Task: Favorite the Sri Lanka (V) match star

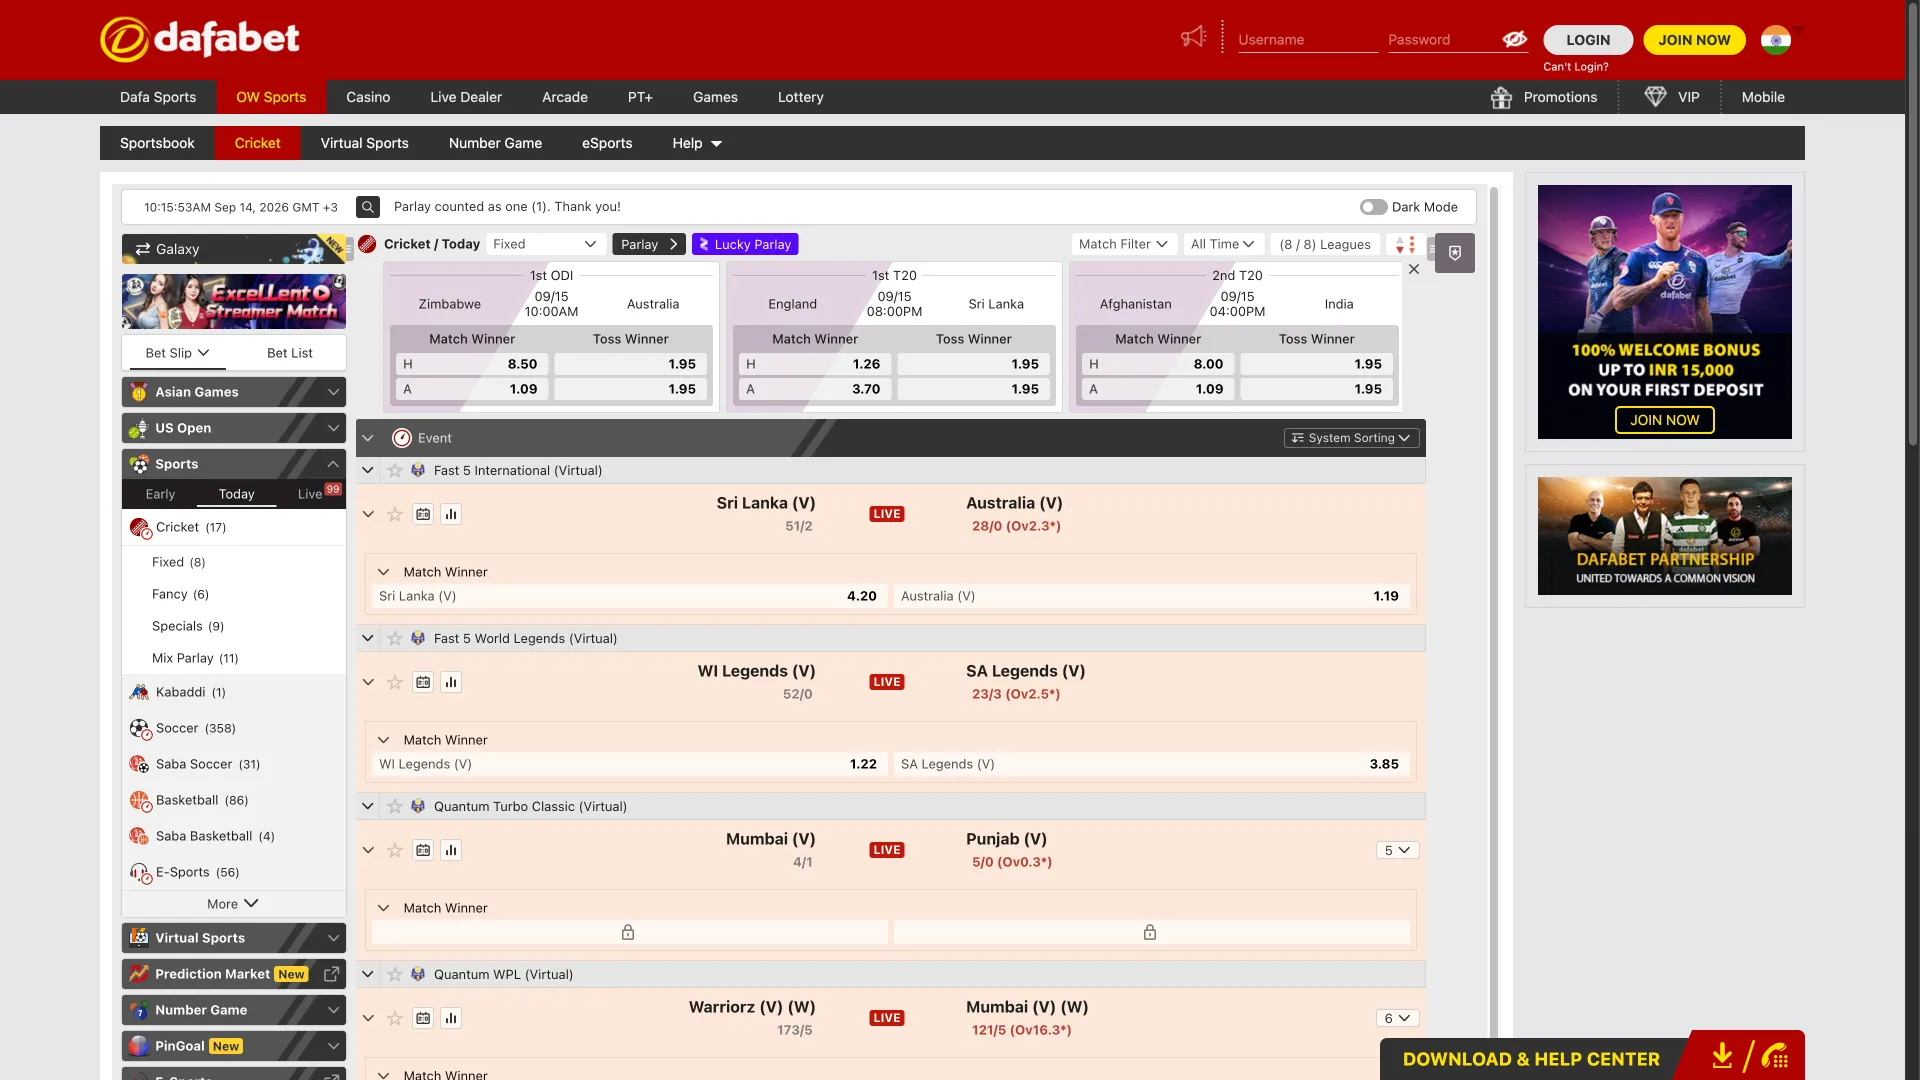Action: click(395, 514)
